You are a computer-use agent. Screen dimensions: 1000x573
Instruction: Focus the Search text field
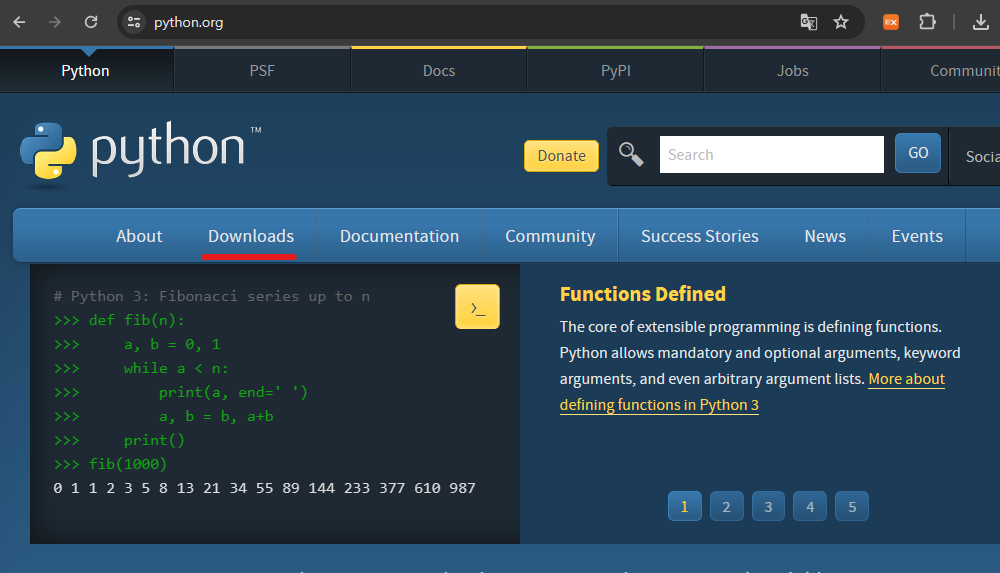[x=772, y=154]
